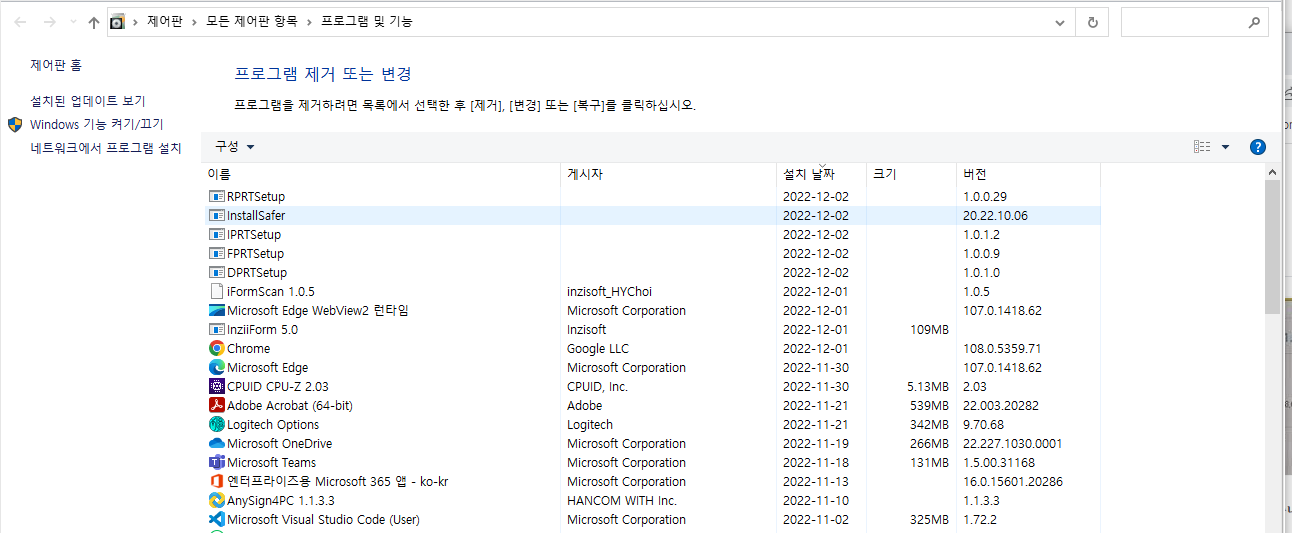Click publisher HANCOM WITH Inc.
Image resolution: width=1292 pixels, height=533 pixels.
click(622, 501)
